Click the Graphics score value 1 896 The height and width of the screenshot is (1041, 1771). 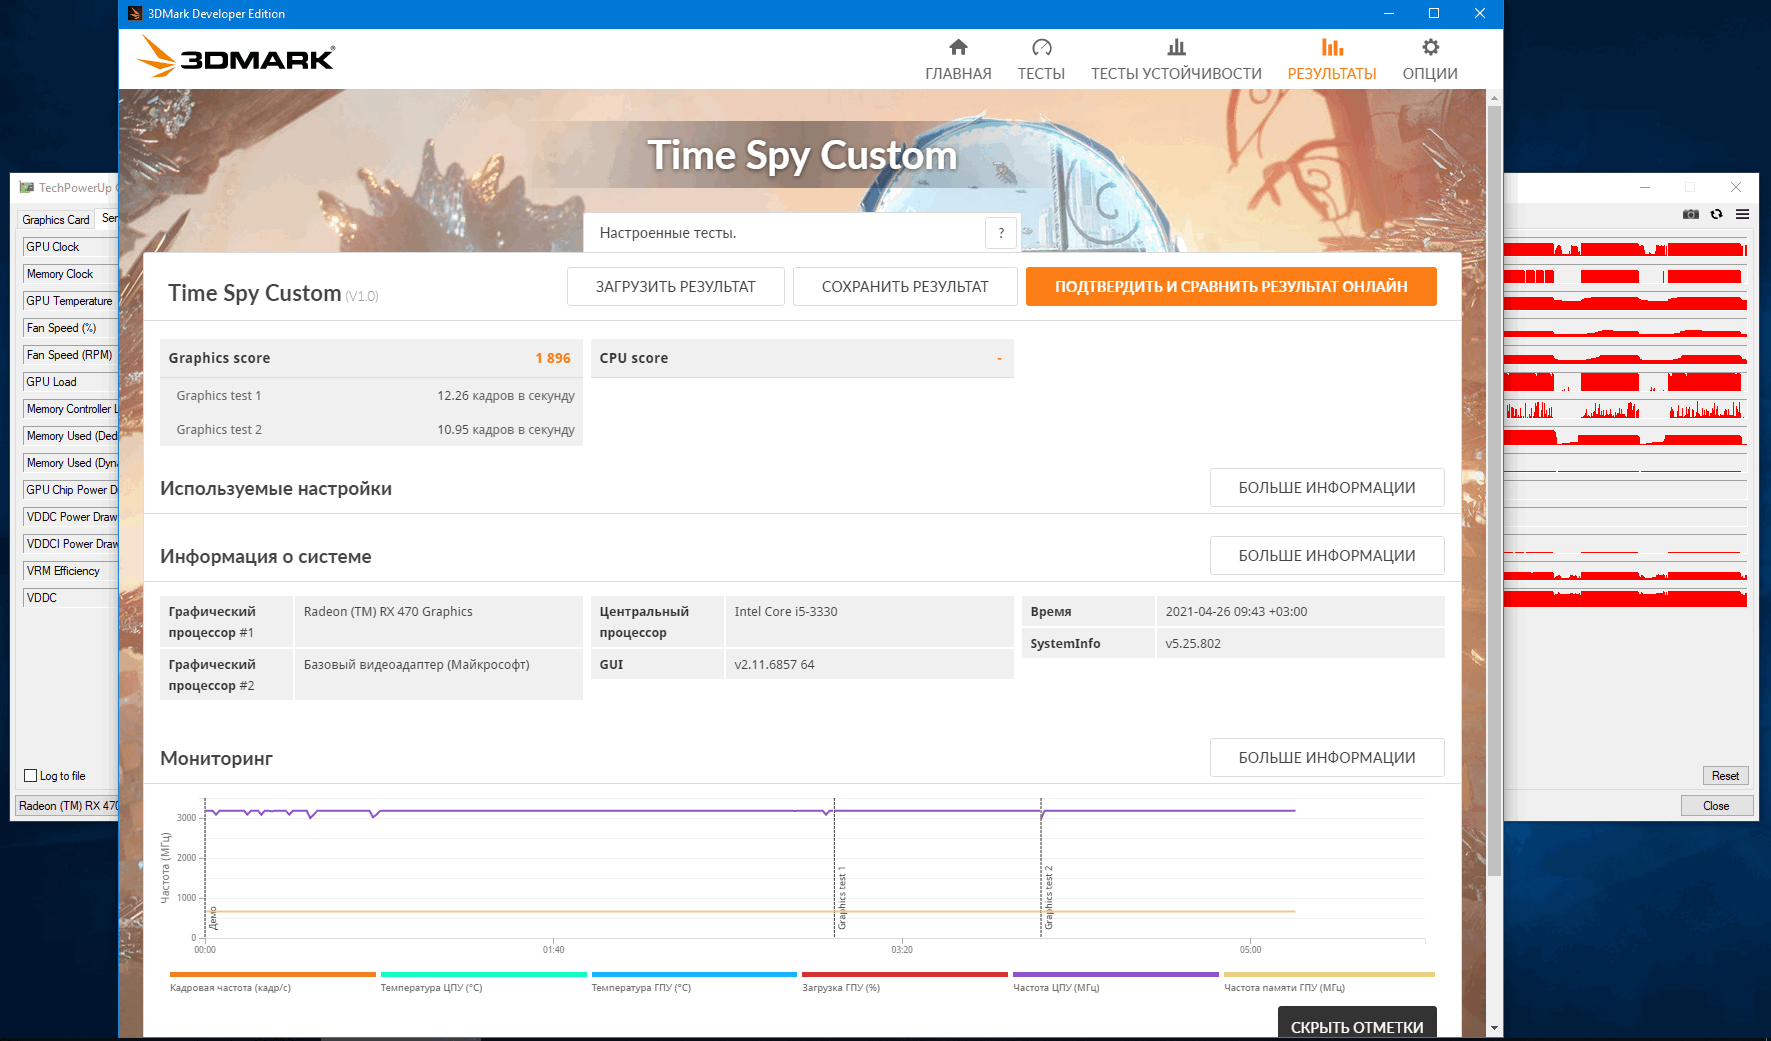[553, 358]
